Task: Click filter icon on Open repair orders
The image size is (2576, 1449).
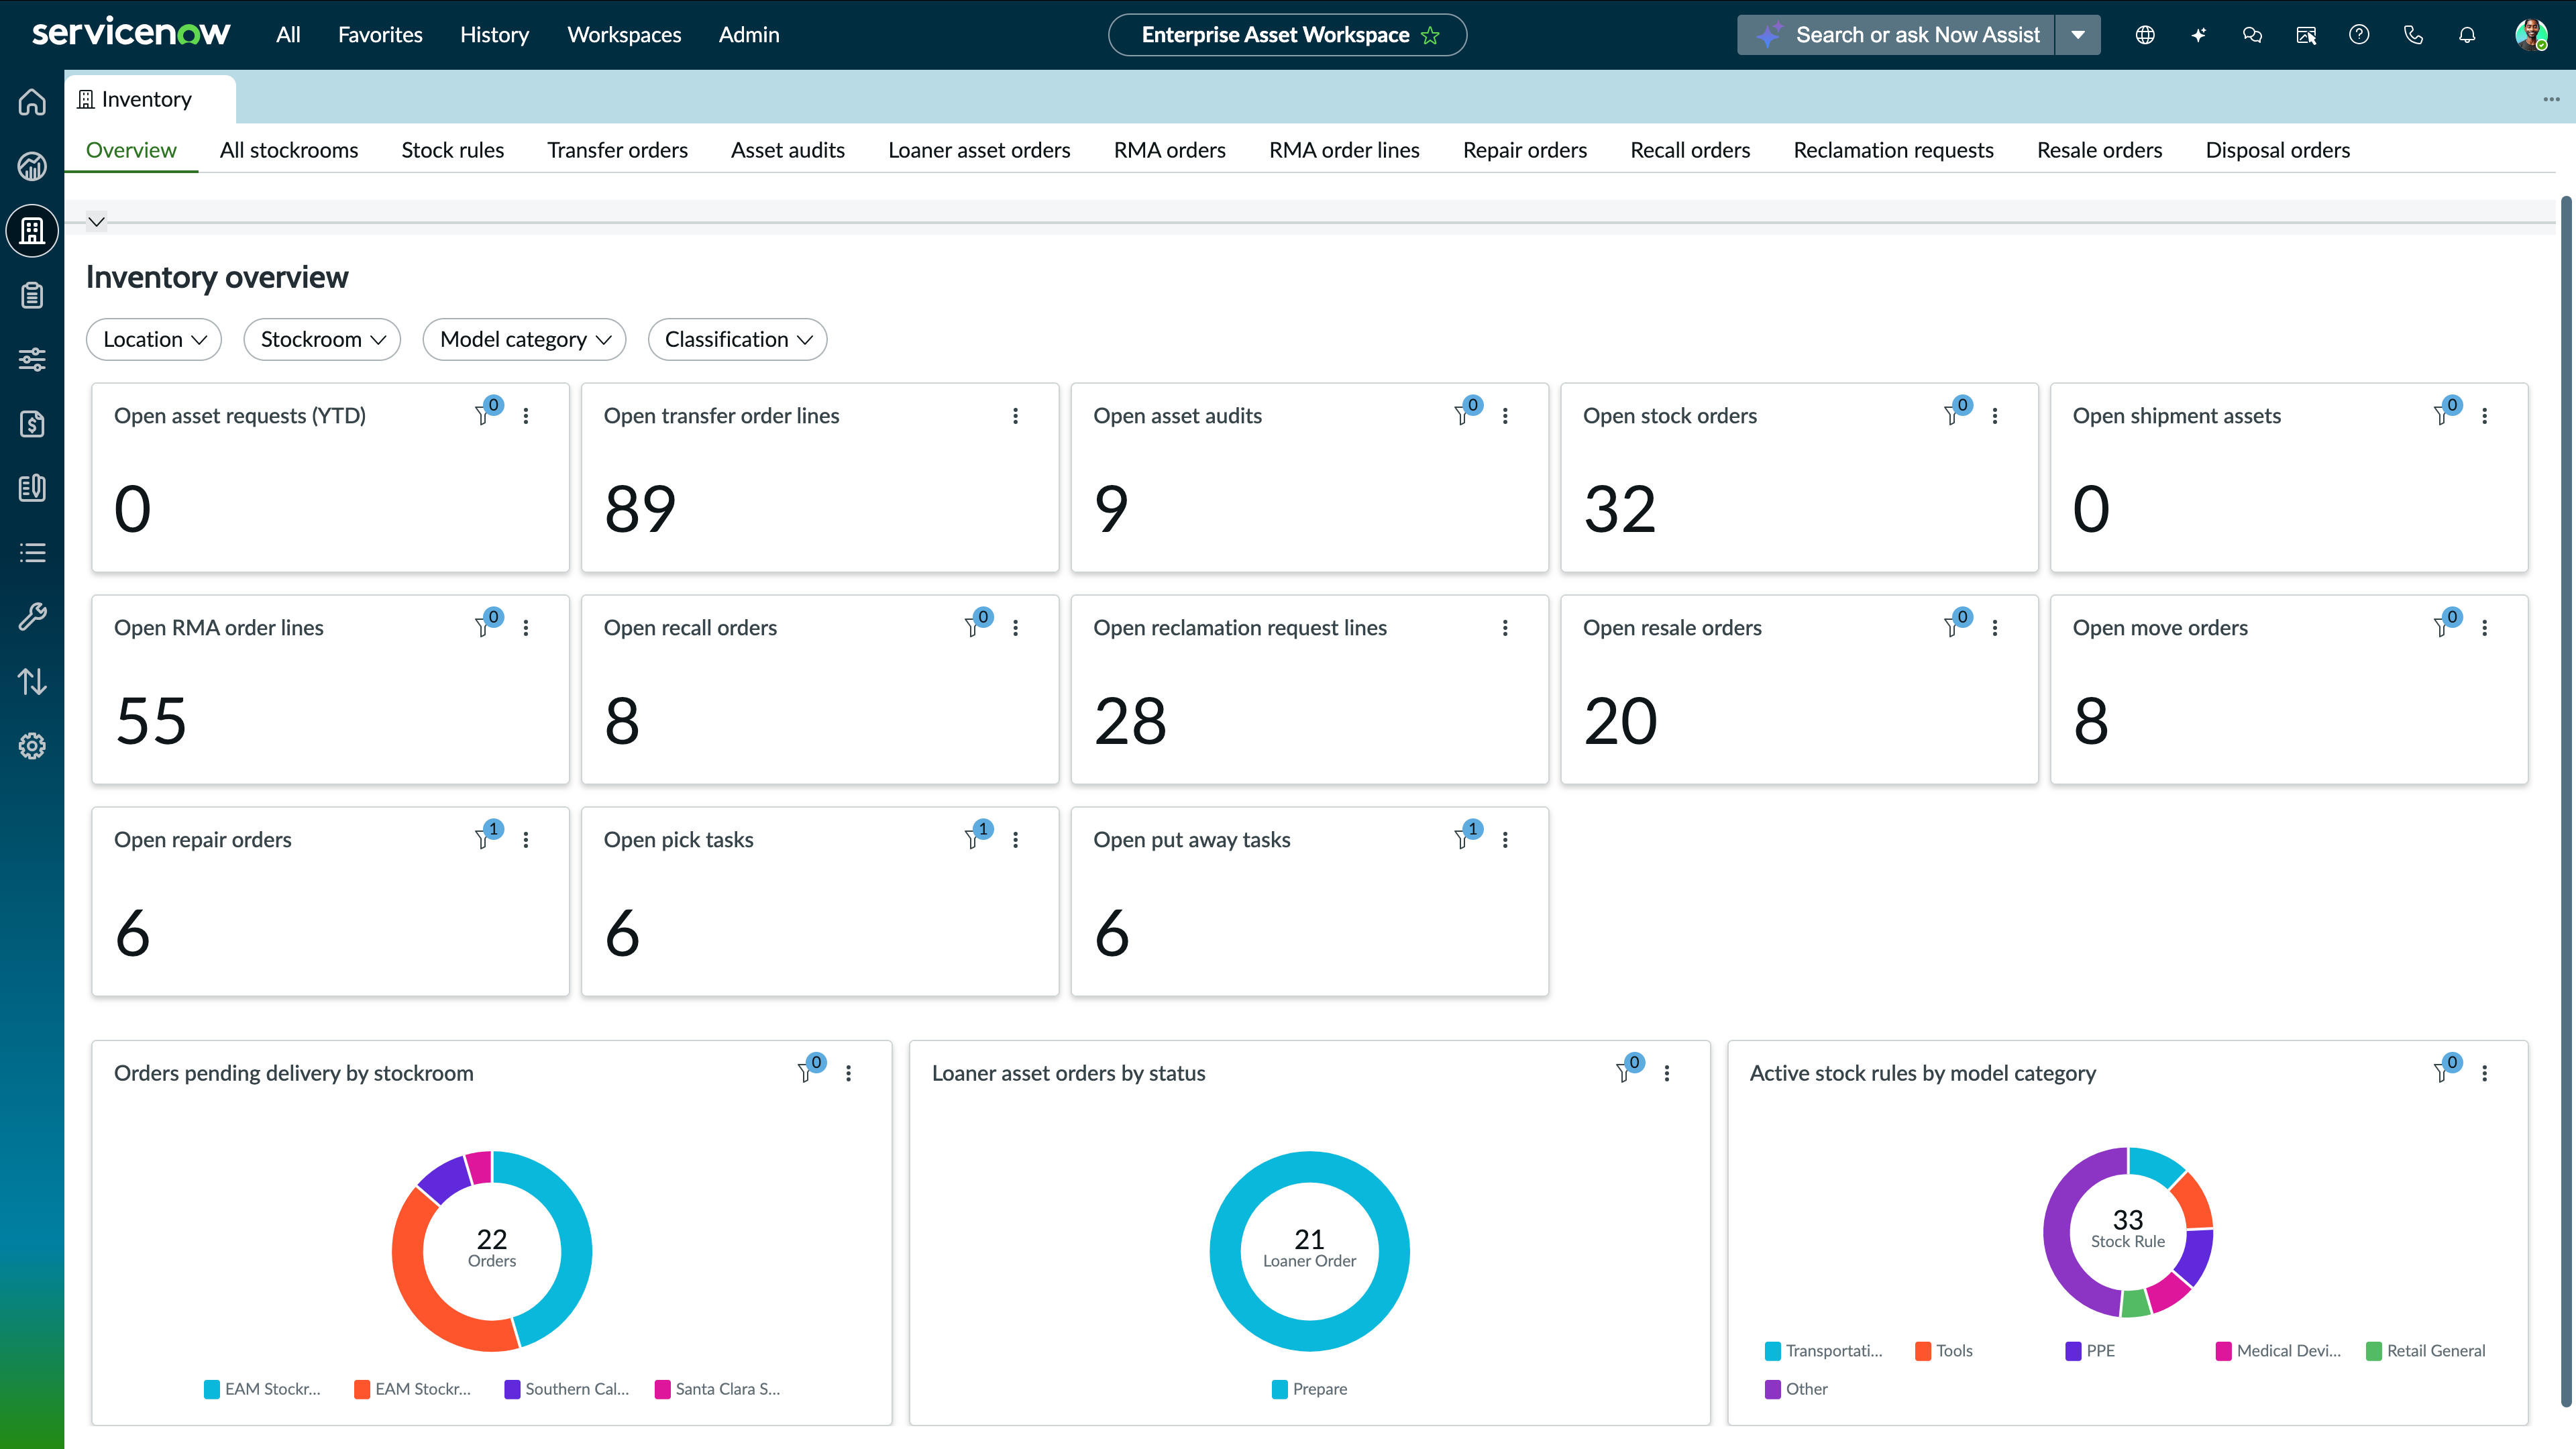Action: (x=484, y=838)
